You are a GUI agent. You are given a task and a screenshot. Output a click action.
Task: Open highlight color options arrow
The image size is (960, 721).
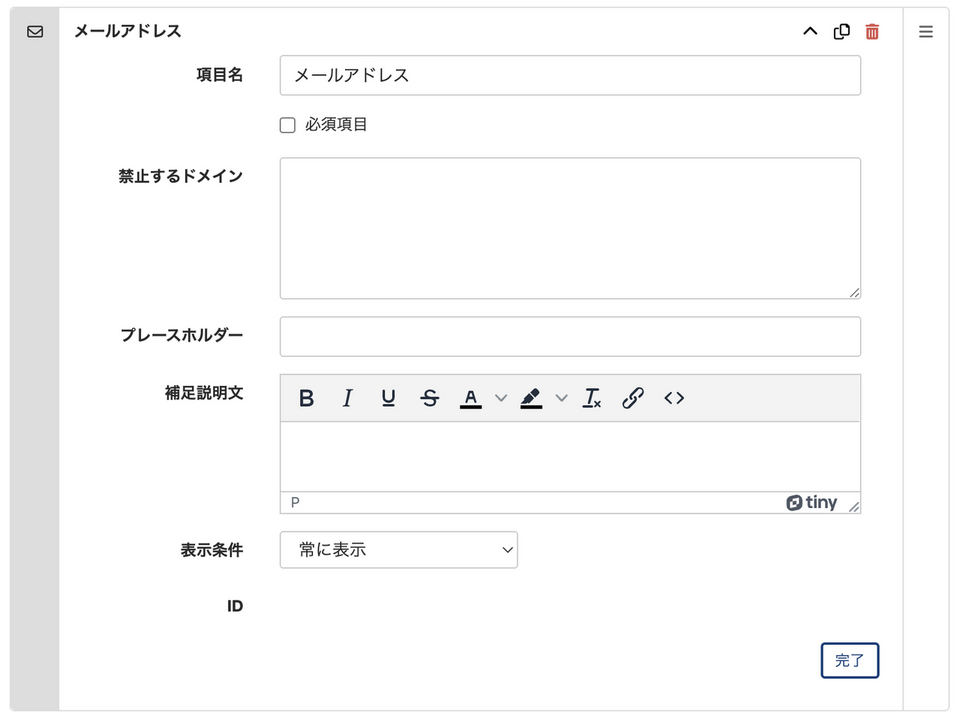coord(561,398)
